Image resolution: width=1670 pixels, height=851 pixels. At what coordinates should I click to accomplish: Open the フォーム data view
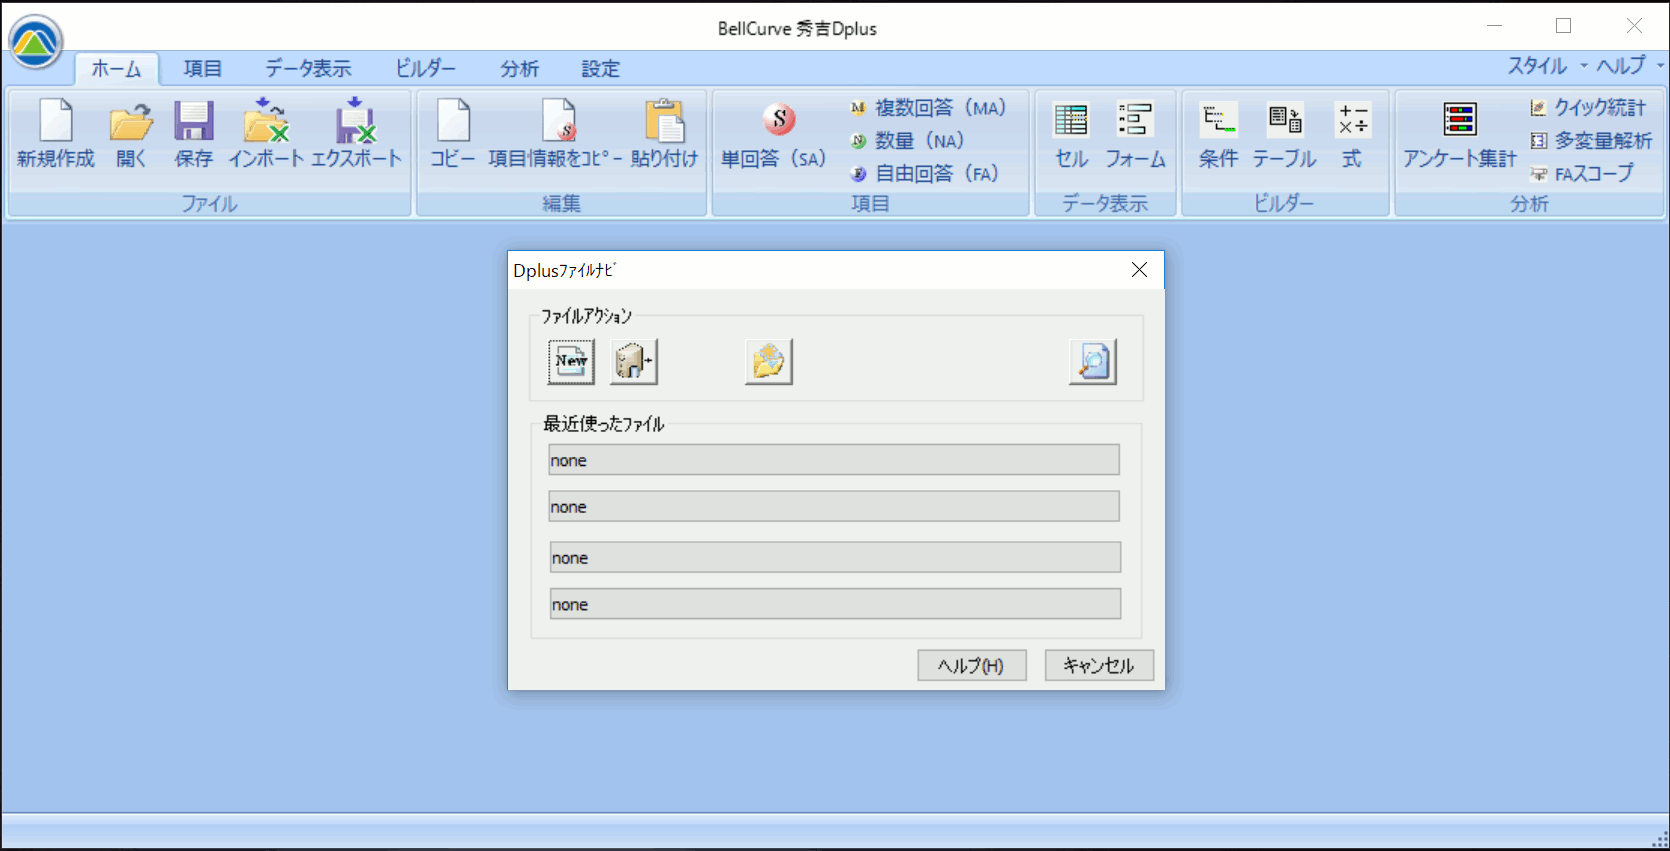1135,133
